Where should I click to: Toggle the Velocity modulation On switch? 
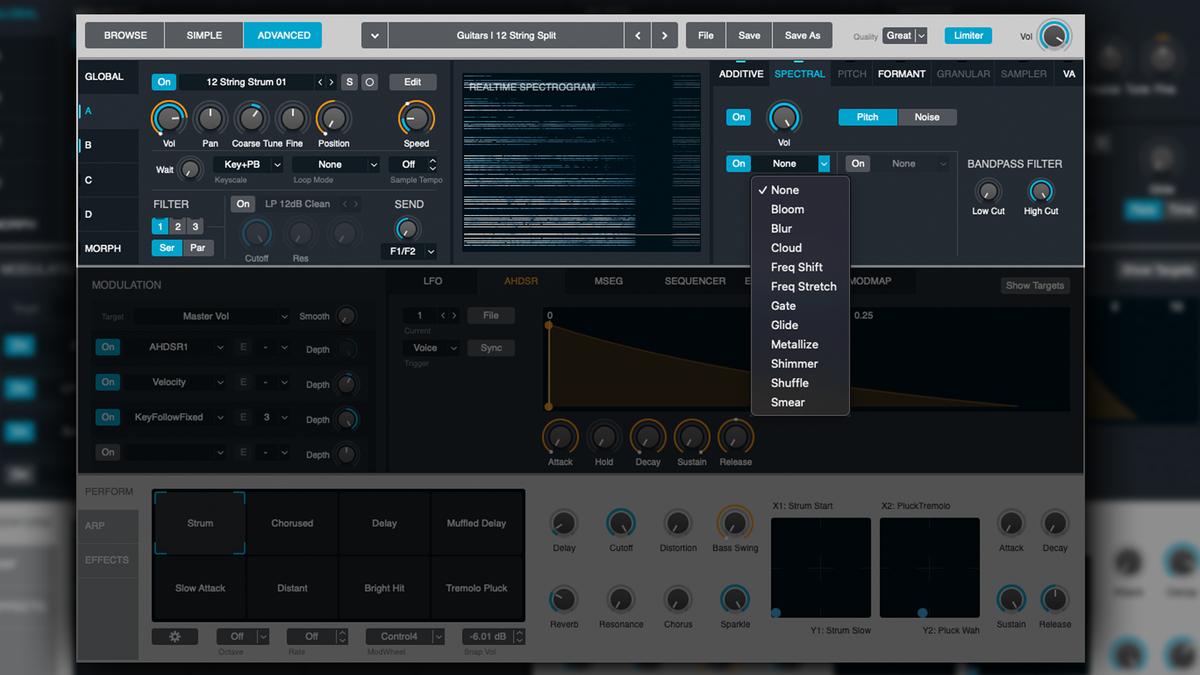click(x=107, y=382)
